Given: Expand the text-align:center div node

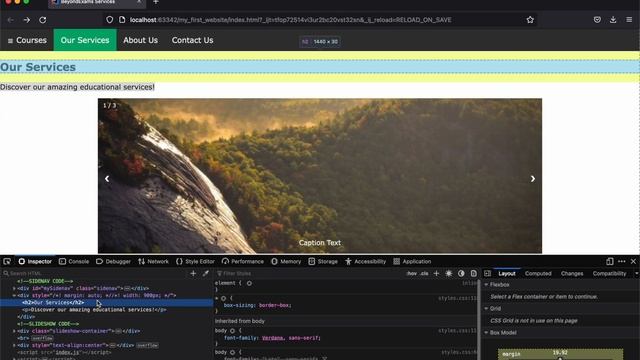Looking at the screenshot, I should click(14, 345).
